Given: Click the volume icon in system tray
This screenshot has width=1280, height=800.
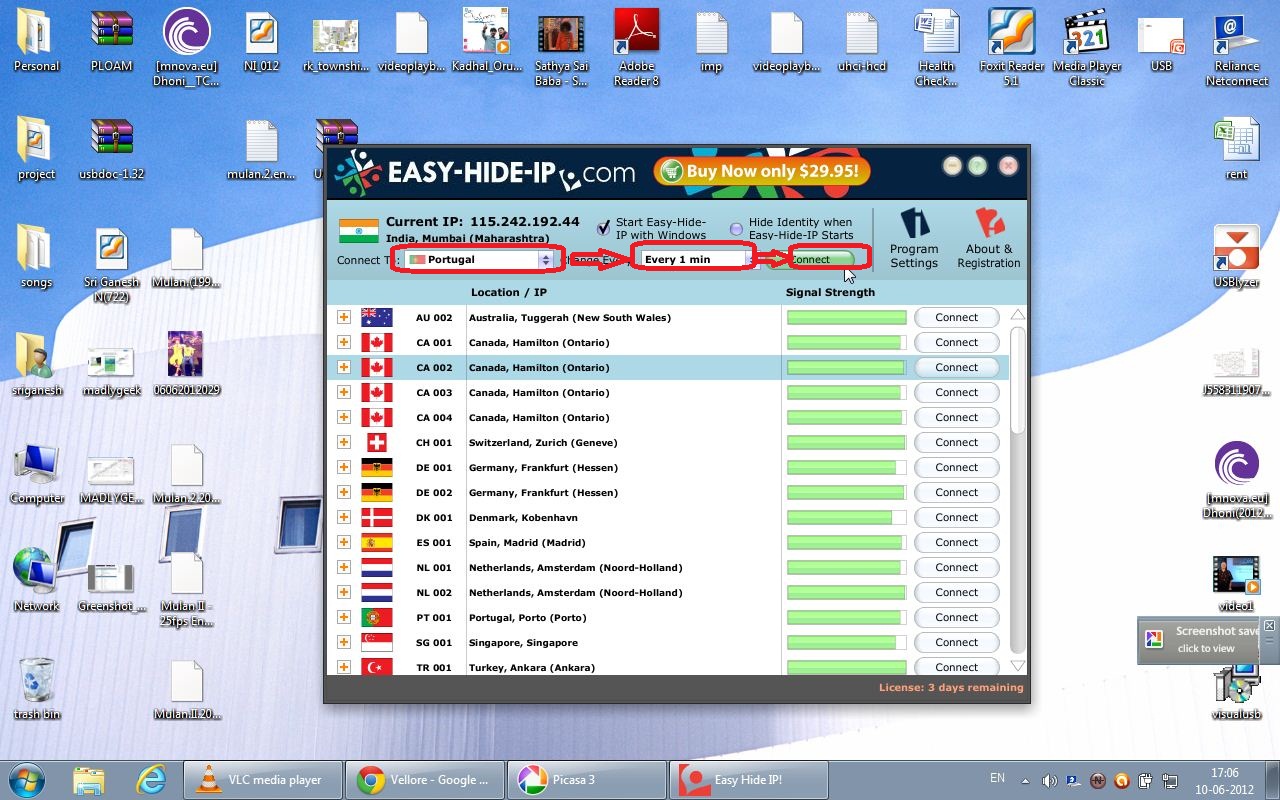Looking at the screenshot, I should coord(1049,780).
